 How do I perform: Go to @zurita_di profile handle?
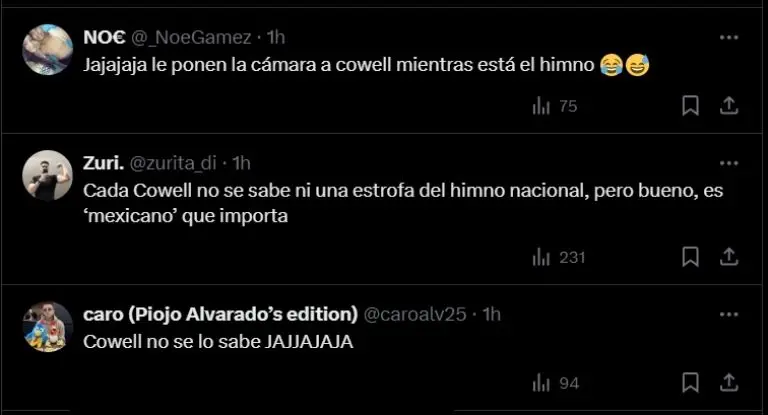pyautogui.click(x=173, y=163)
